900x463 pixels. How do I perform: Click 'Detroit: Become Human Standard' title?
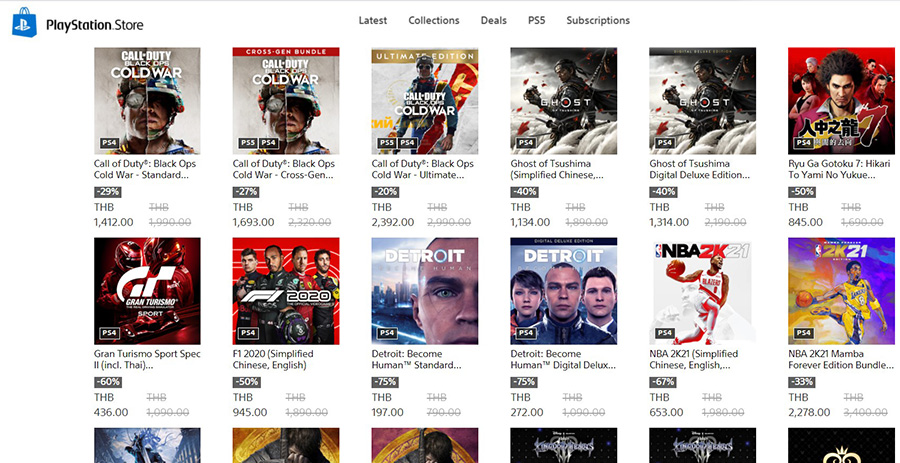pyautogui.click(x=416, y=359)
